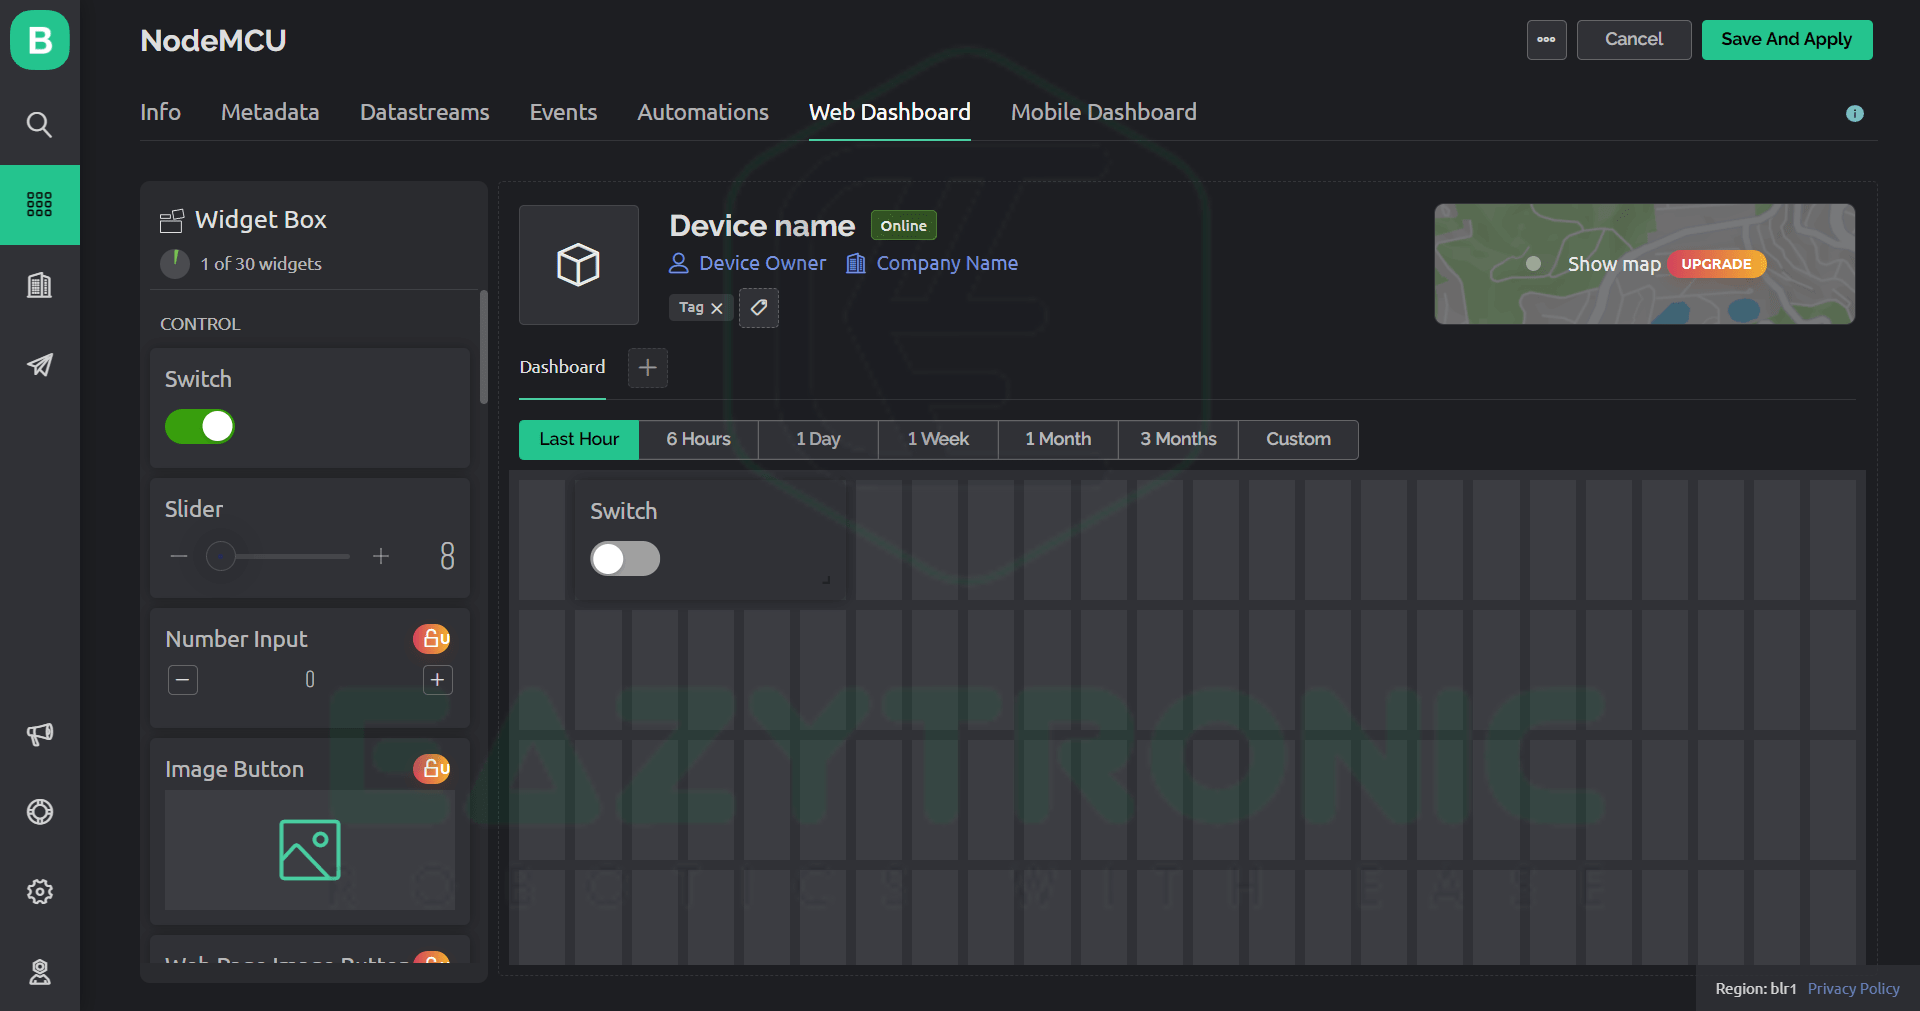Image resolution: width=1920 pixels, height=1011 pixels.
Task: Open the Organizations panel from sidebar
Action: [x=39, y=284]
